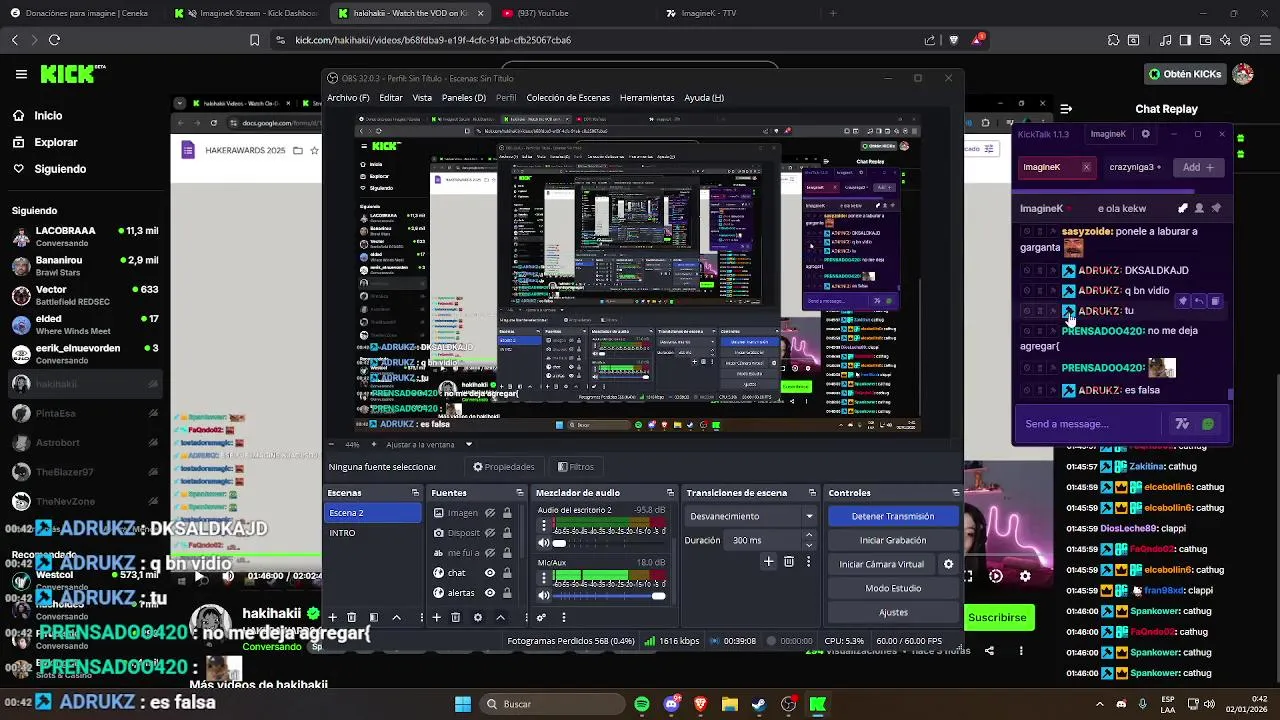Pop out the Escenas dock panel
Viewport: 1280px width, 720px height.
tap(416, 492)
